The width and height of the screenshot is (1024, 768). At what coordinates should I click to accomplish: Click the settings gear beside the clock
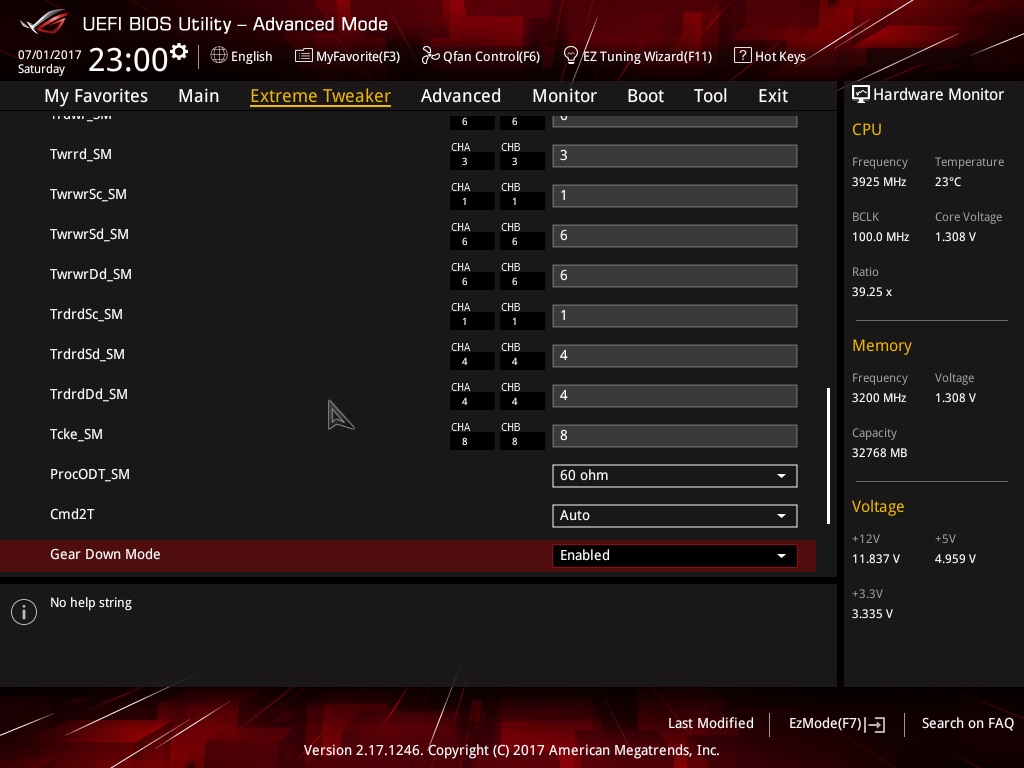click(x=179, y=52)
